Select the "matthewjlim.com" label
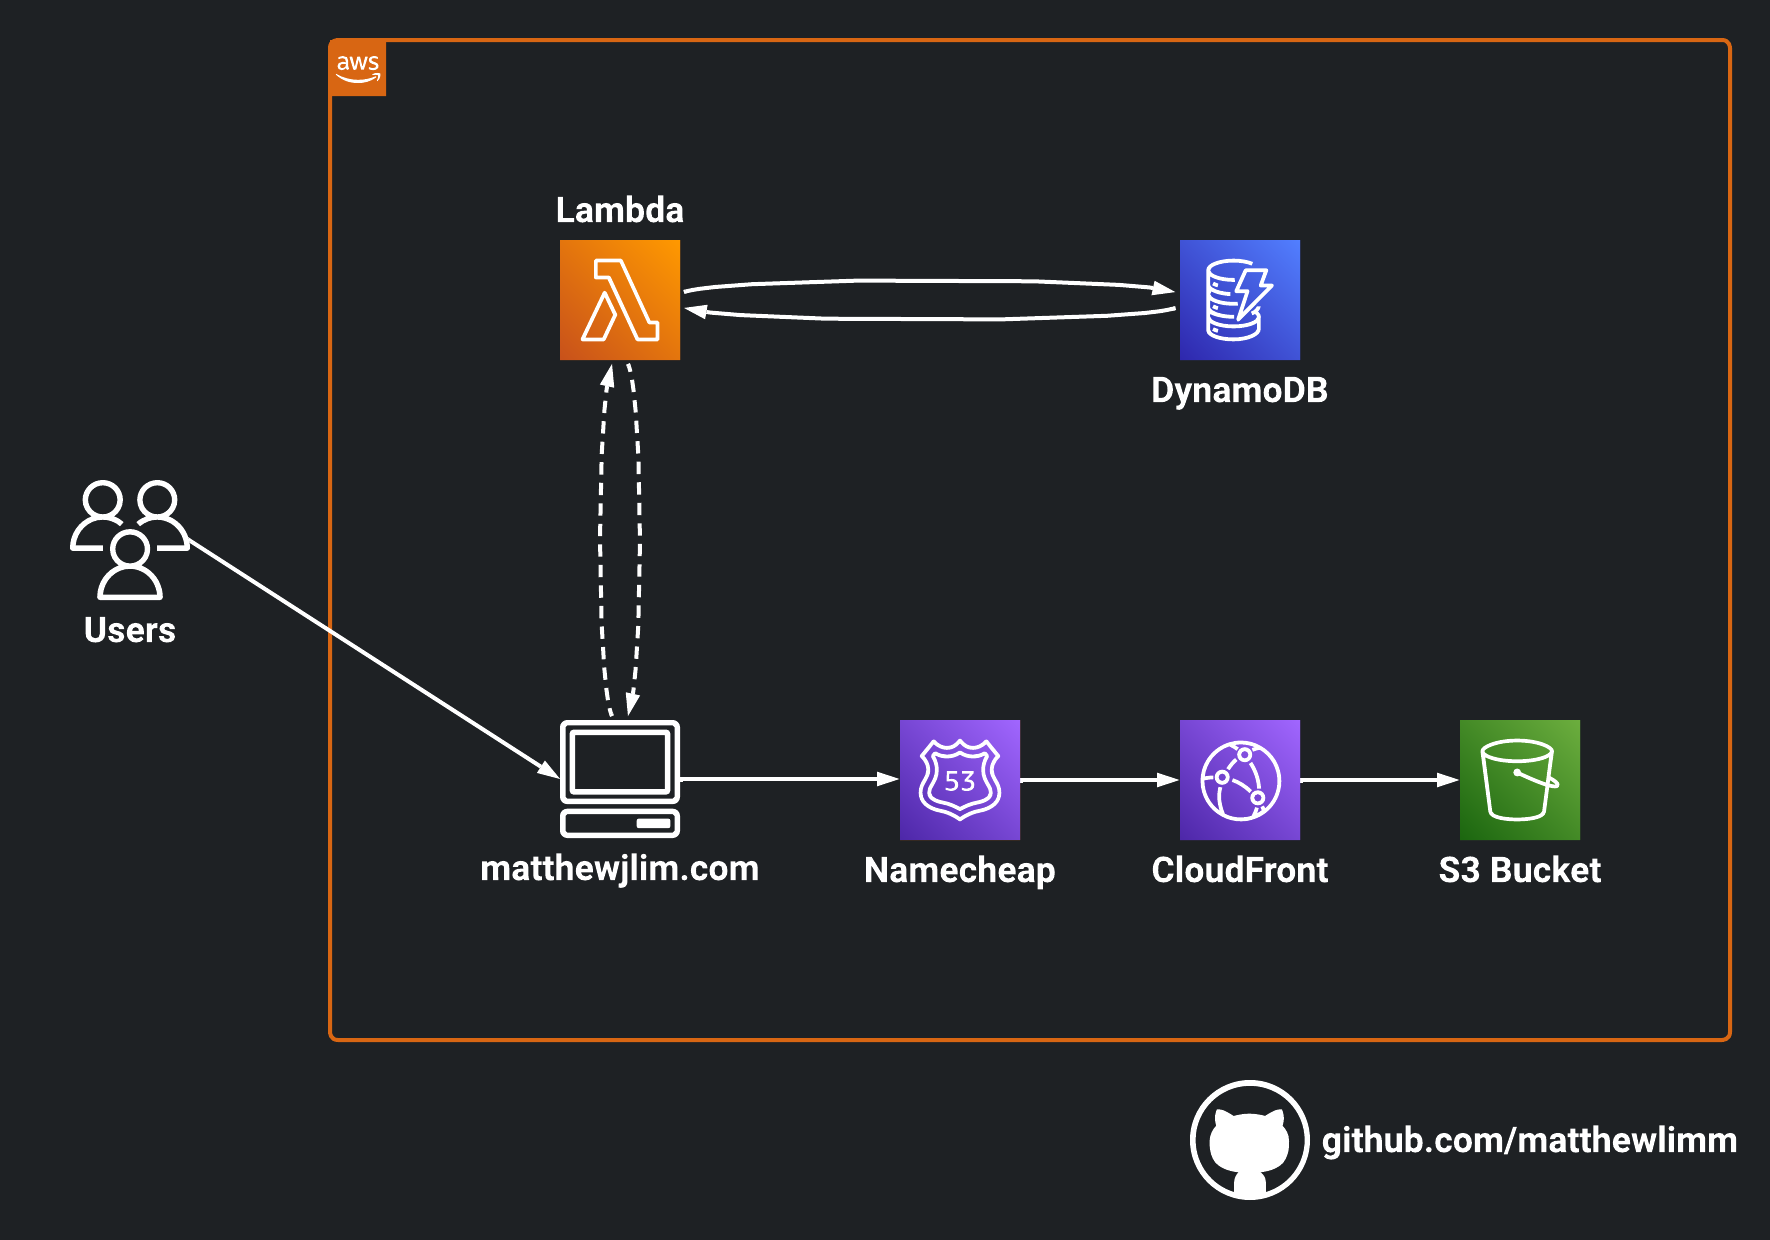 (620, 868)
